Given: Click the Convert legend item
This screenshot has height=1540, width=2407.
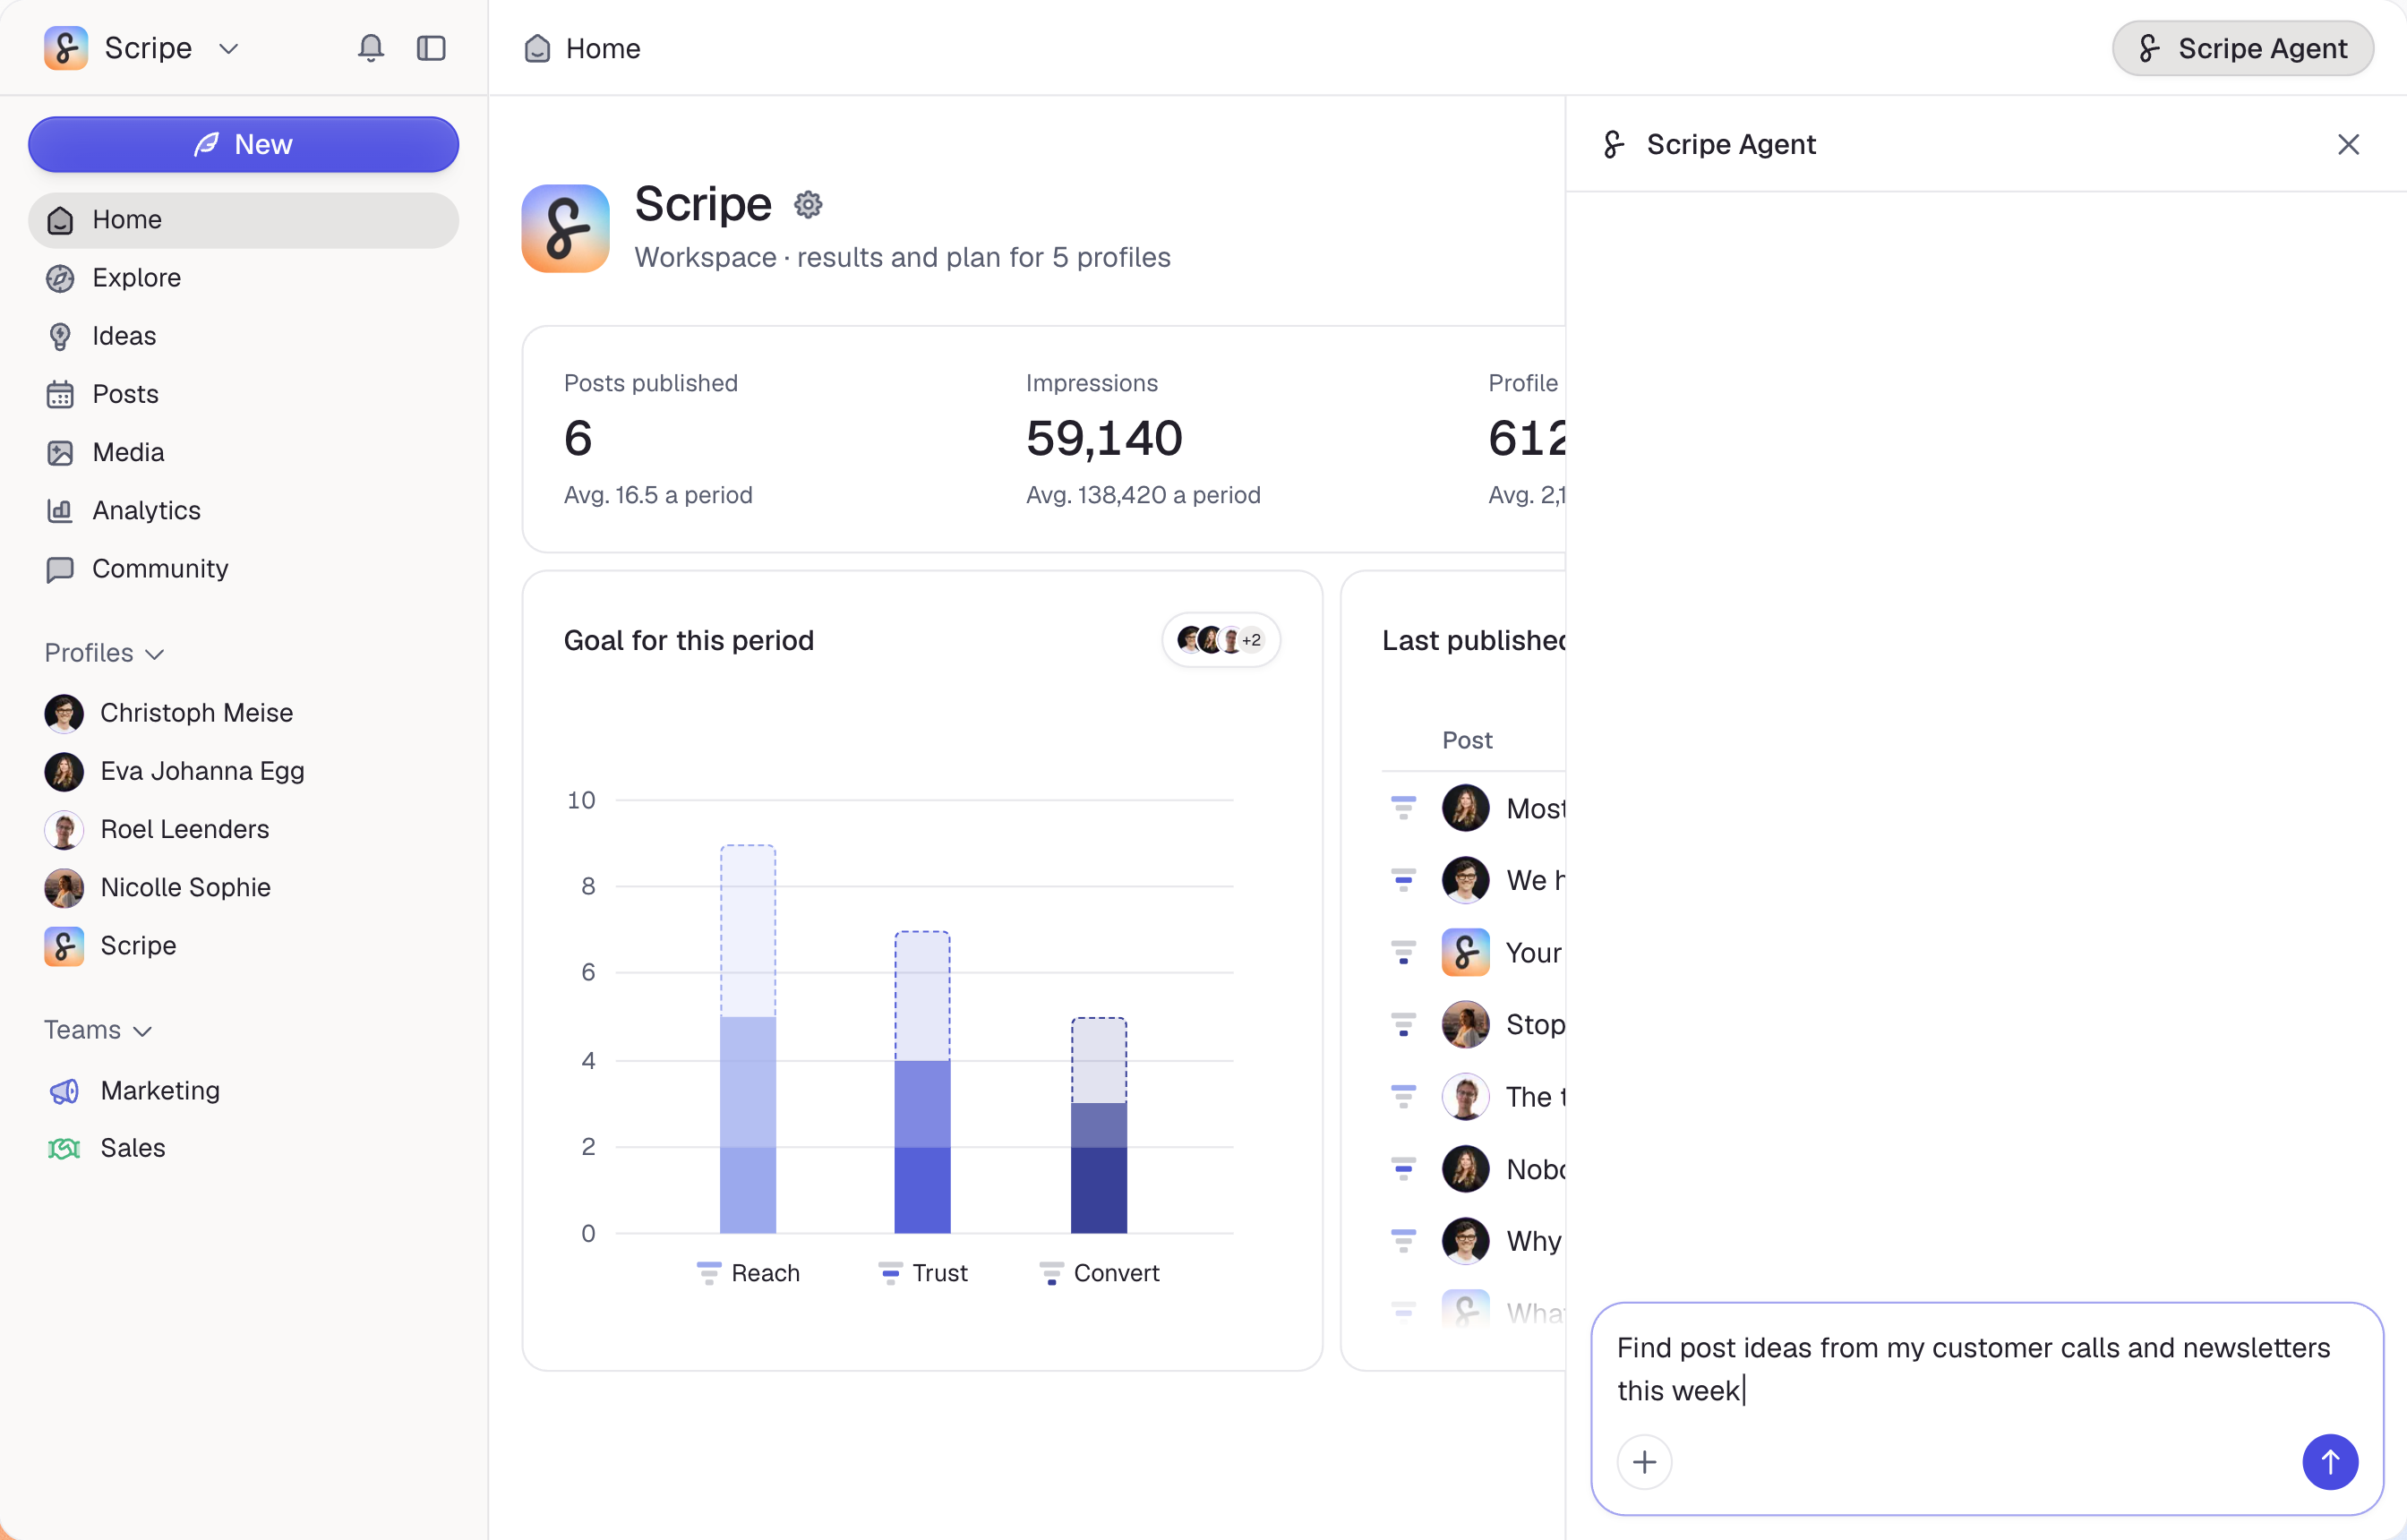Looking at the screenshot, I should [x=1099, y=1273].
